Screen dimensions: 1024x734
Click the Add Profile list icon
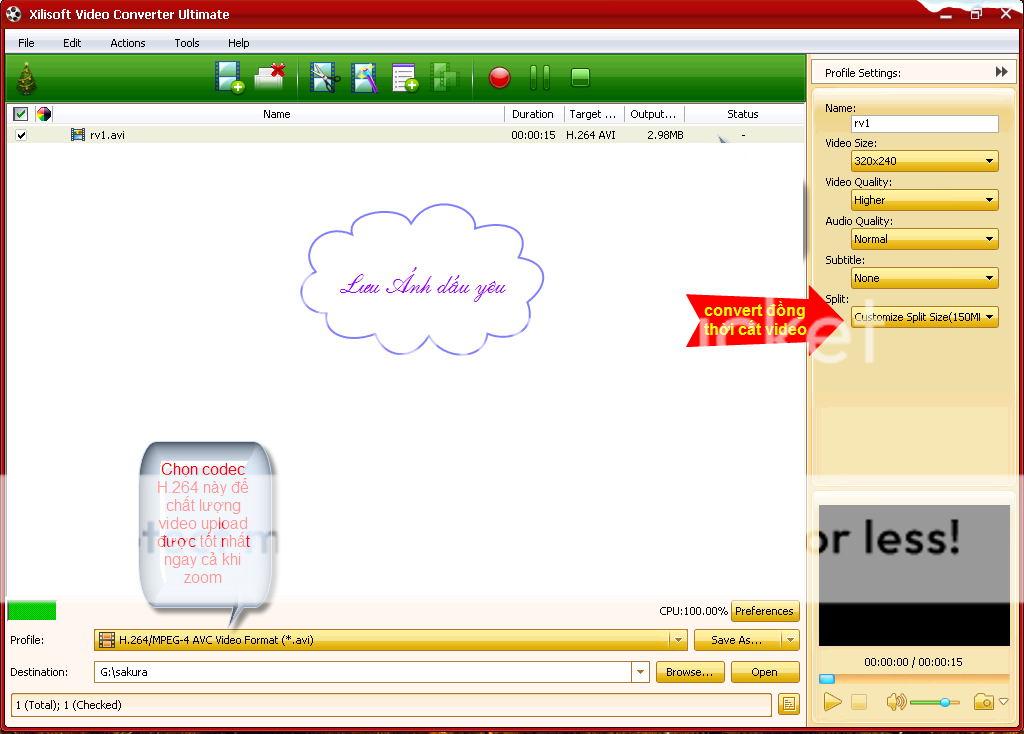(x=404, y=78)
